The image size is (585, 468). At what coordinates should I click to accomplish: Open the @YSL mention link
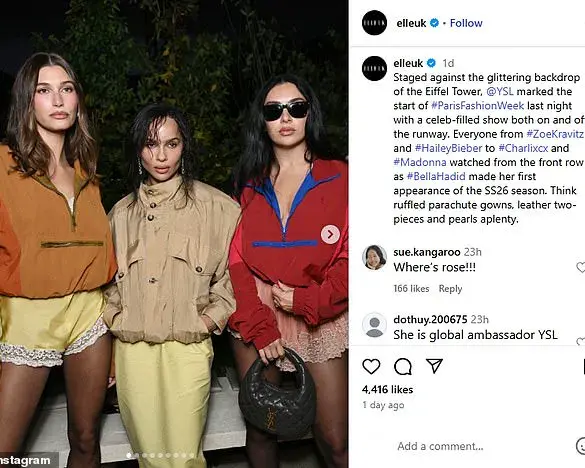point(500,91)
